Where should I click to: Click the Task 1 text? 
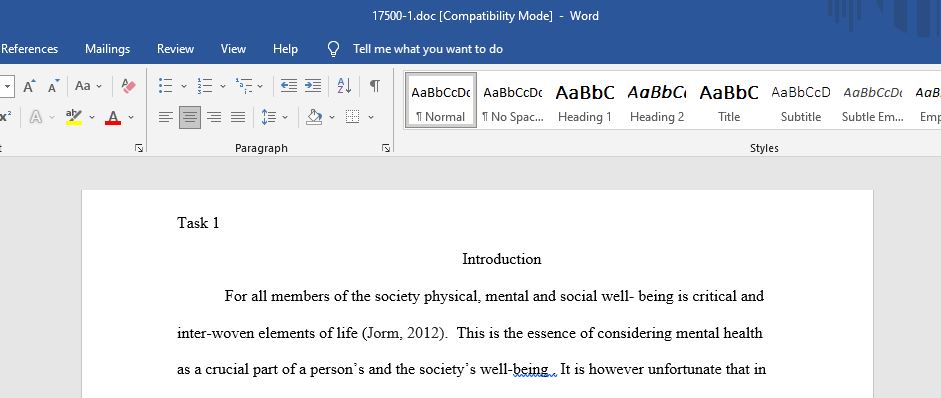198,223
